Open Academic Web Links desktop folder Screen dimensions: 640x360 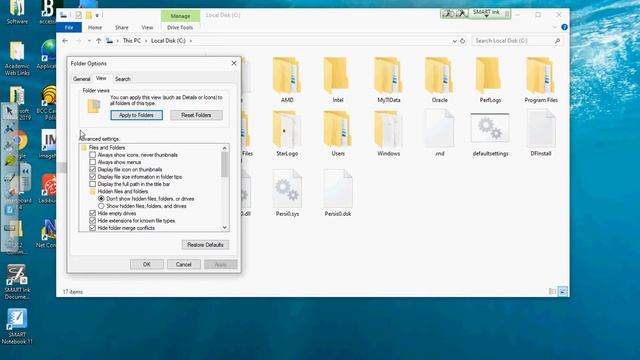point(17,58)
